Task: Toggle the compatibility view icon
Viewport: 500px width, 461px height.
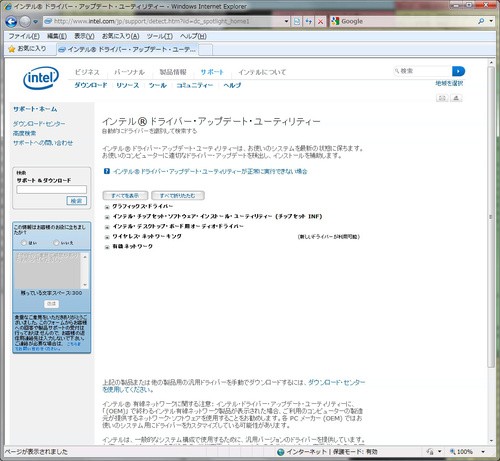Action: tap(297, 21)
